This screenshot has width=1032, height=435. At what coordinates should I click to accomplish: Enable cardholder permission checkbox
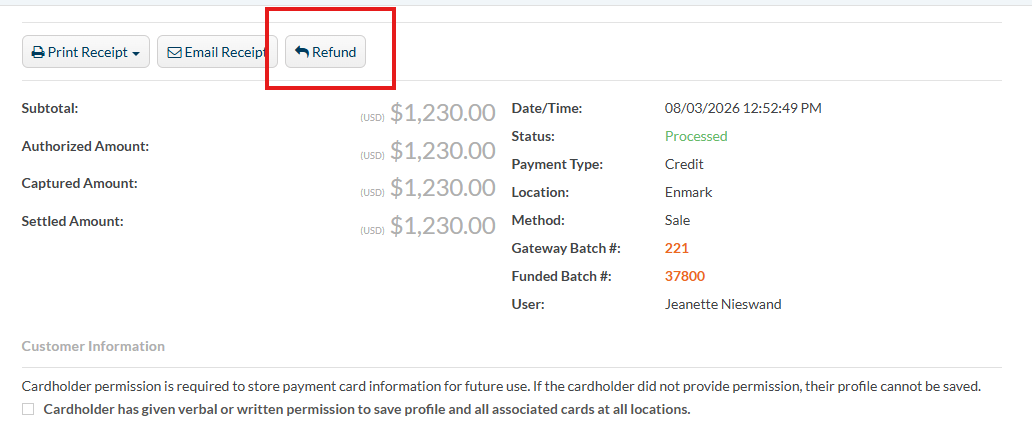tap(28, 409)
